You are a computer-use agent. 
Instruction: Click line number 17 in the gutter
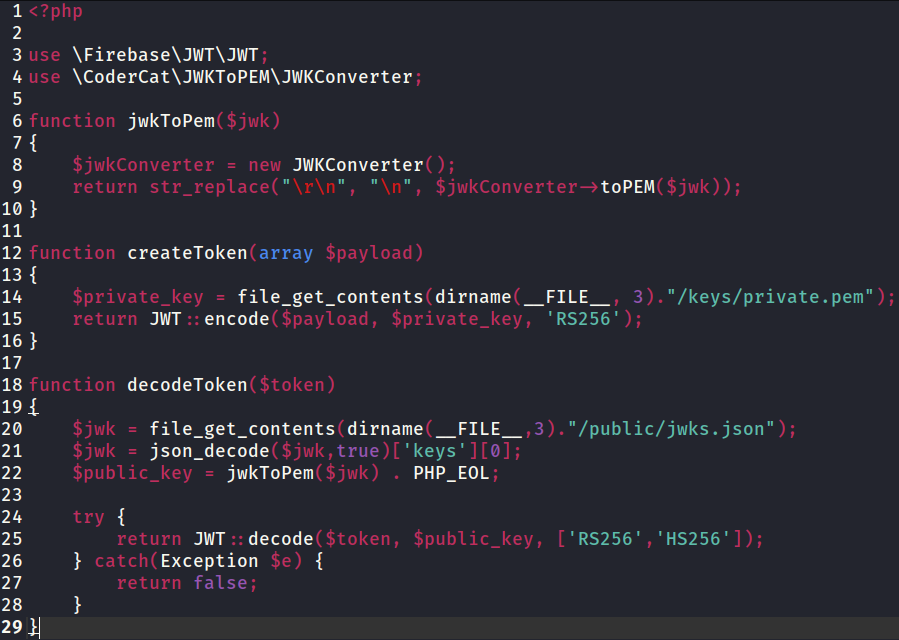[11, 363]
